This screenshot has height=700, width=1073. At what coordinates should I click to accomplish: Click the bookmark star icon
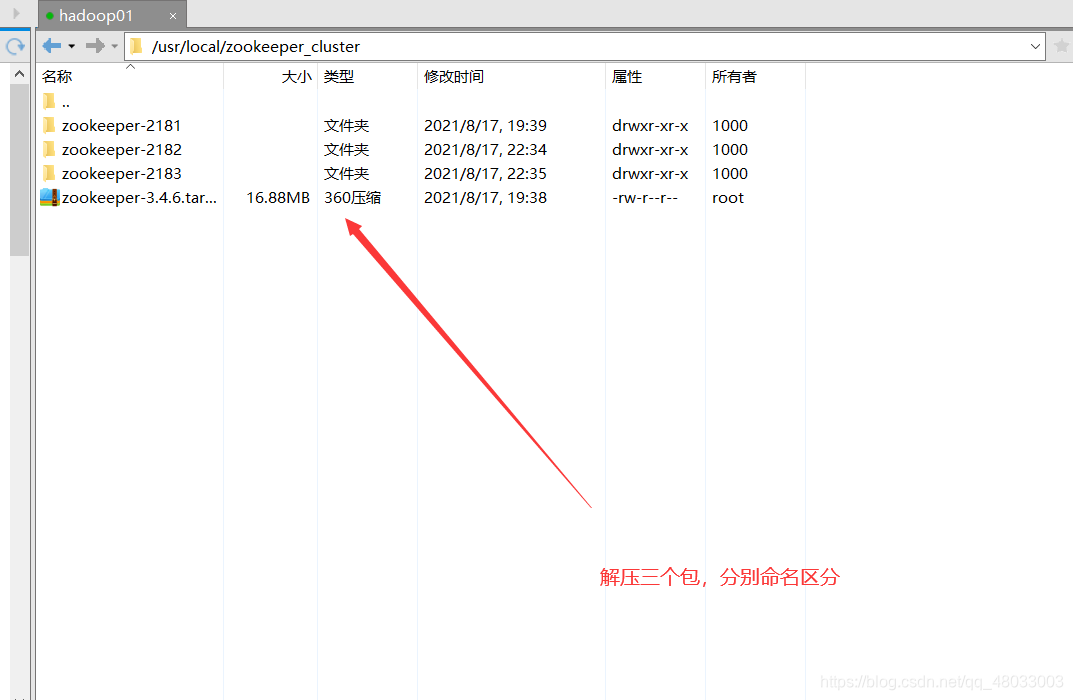(1061, 46)
